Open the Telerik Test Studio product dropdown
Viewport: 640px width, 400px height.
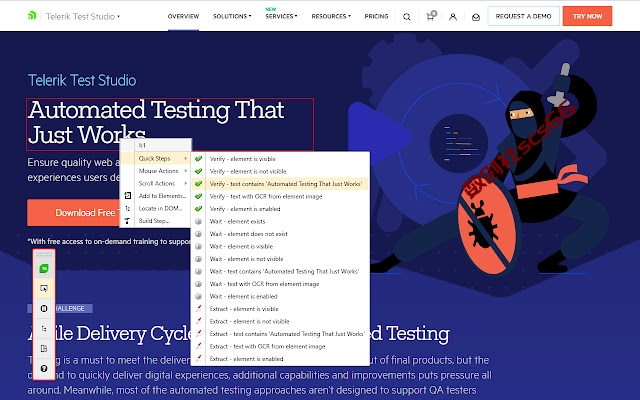[83, 16]
